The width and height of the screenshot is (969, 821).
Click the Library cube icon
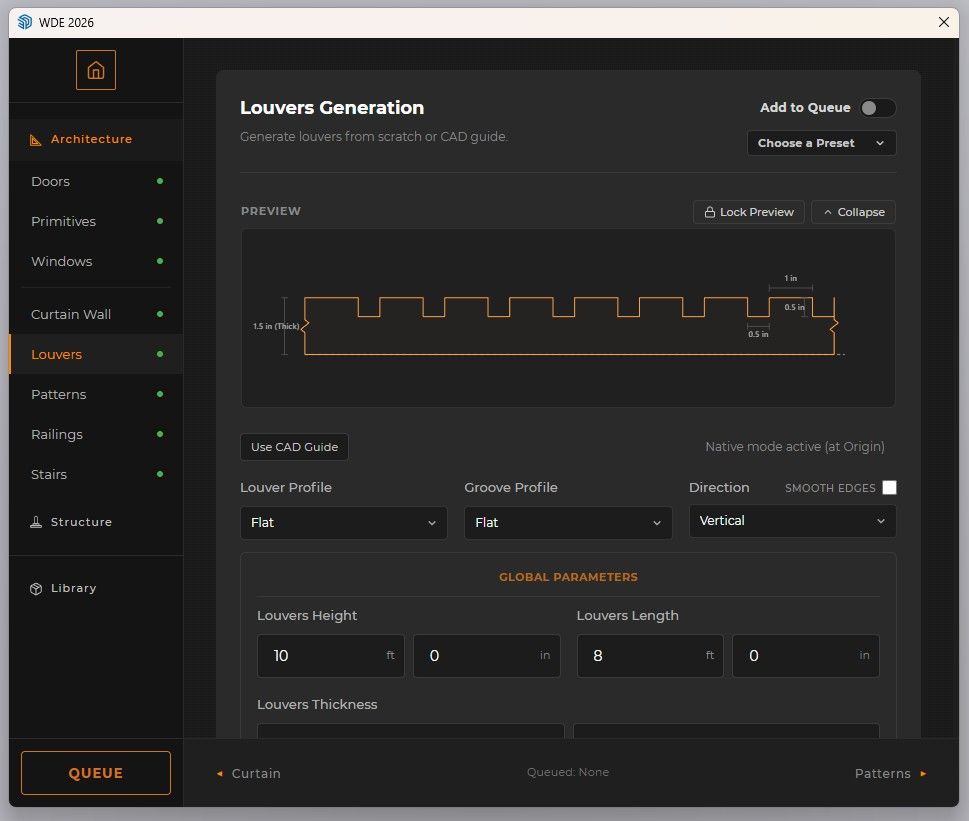36,589
